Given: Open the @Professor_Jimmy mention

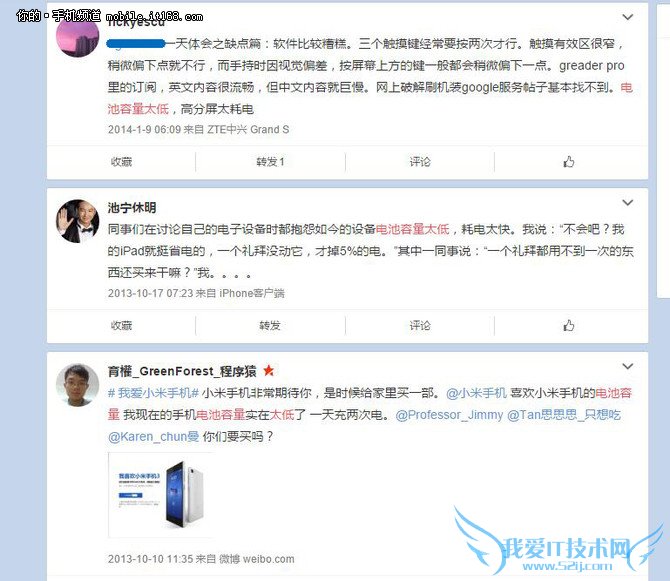Looking at the screenshot, I should (449, 415).
